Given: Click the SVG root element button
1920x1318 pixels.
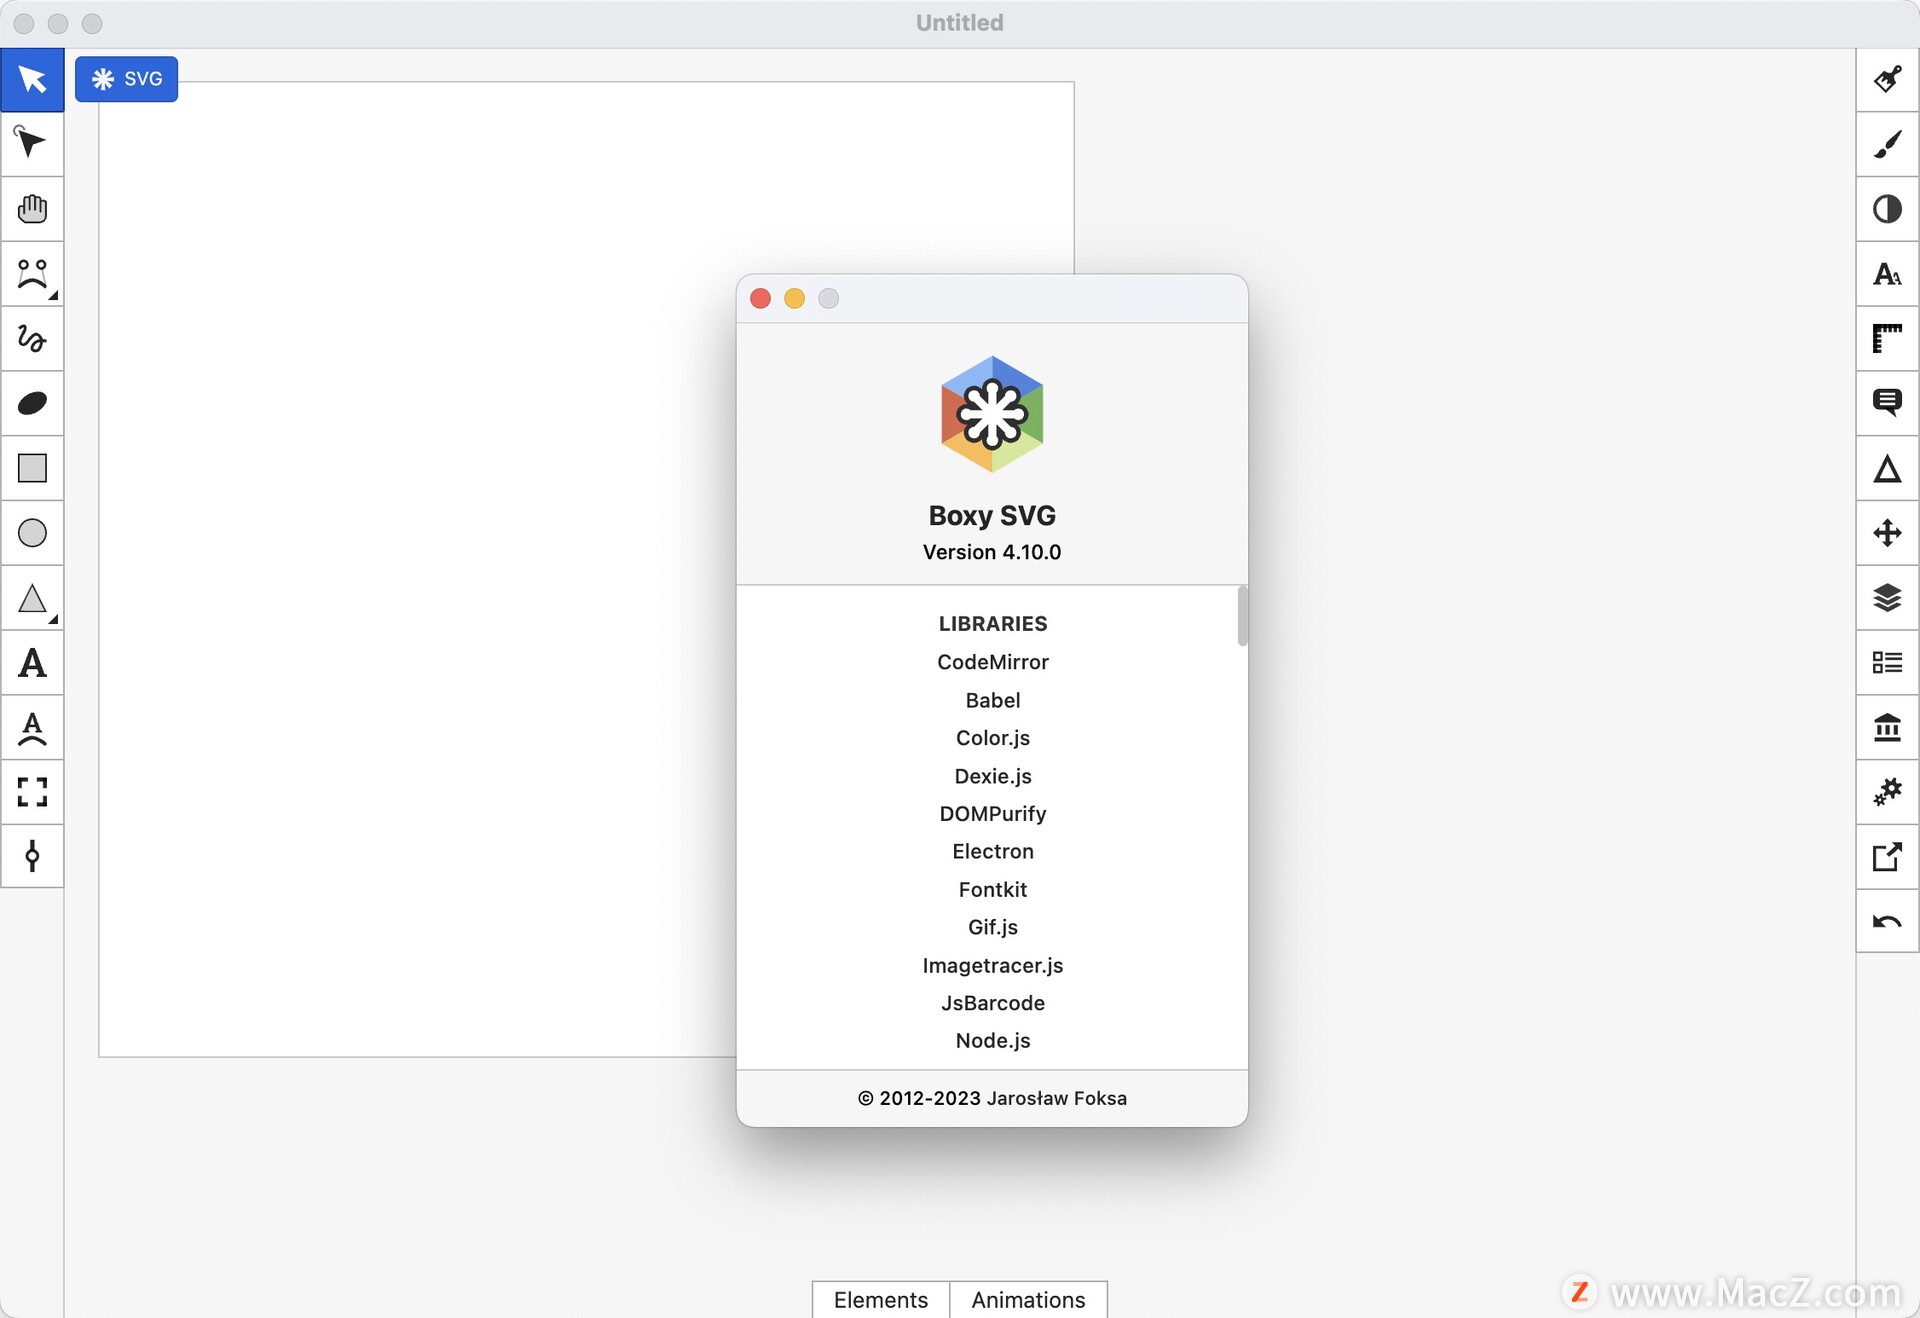Looking at the screenshot, I should tap(126, 79).
